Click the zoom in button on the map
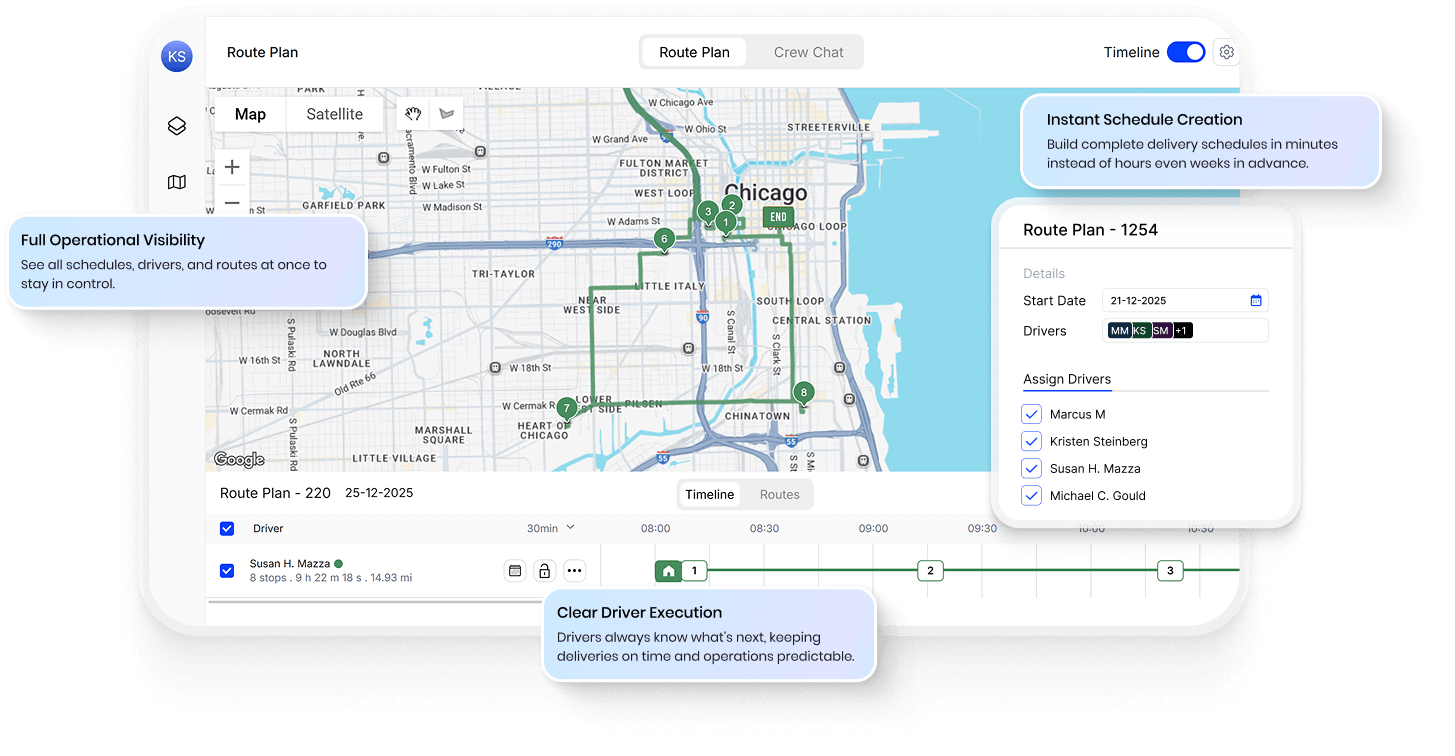Viewport: 1455px width, 756px height. coord(231,166)
